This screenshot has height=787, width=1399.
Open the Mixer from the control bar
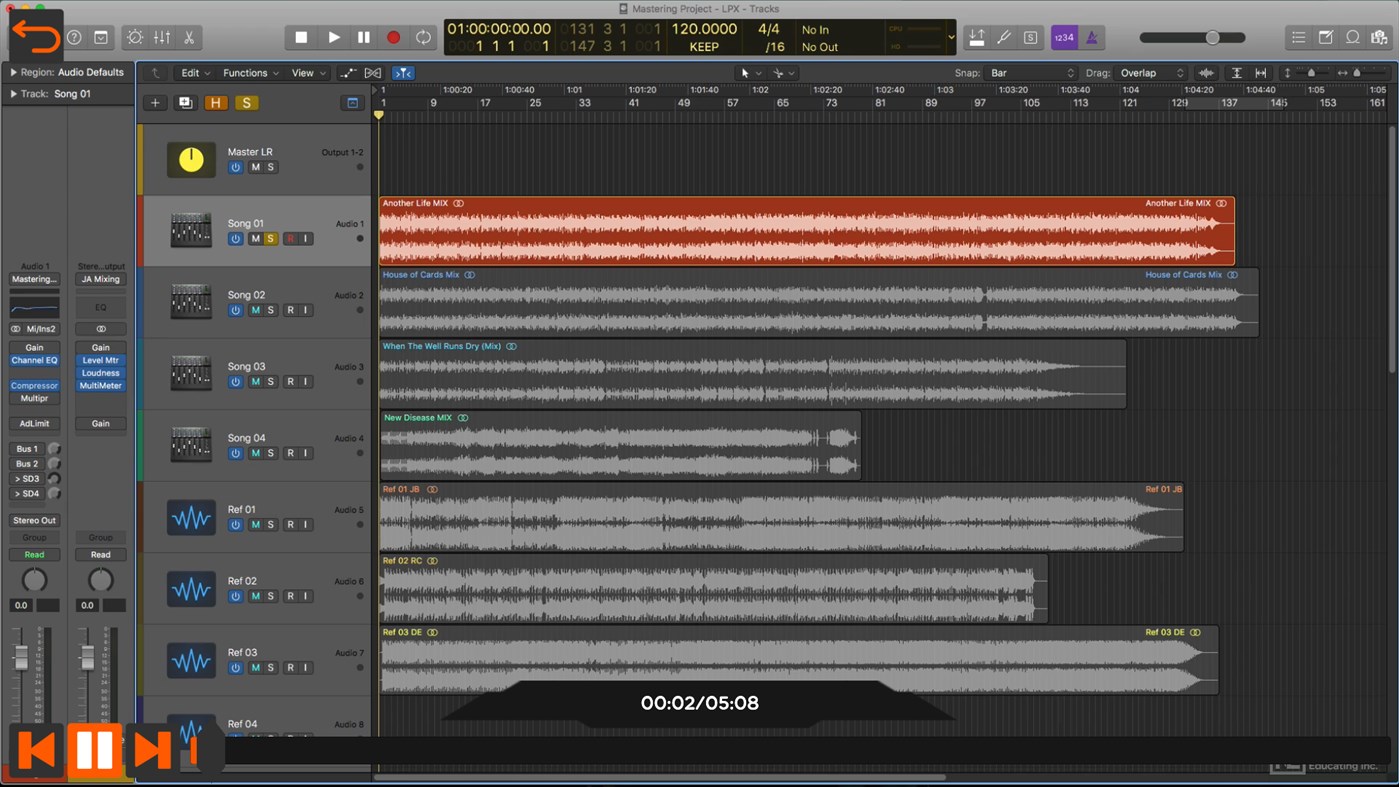[x=162, y=37]
